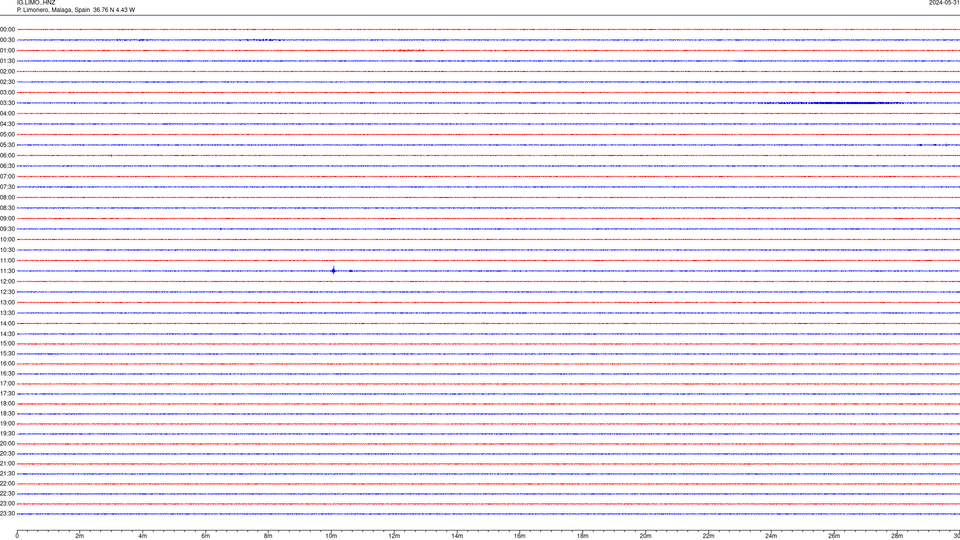960x540 pixels.
Task: Click the 04:30 time label
Action: [7, 124]
